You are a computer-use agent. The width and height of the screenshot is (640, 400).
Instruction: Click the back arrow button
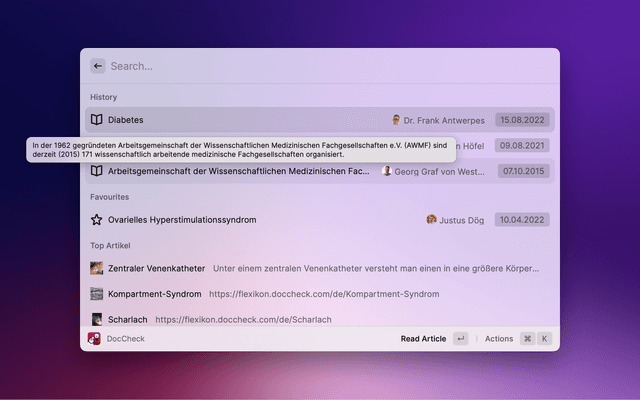[97, 66]
